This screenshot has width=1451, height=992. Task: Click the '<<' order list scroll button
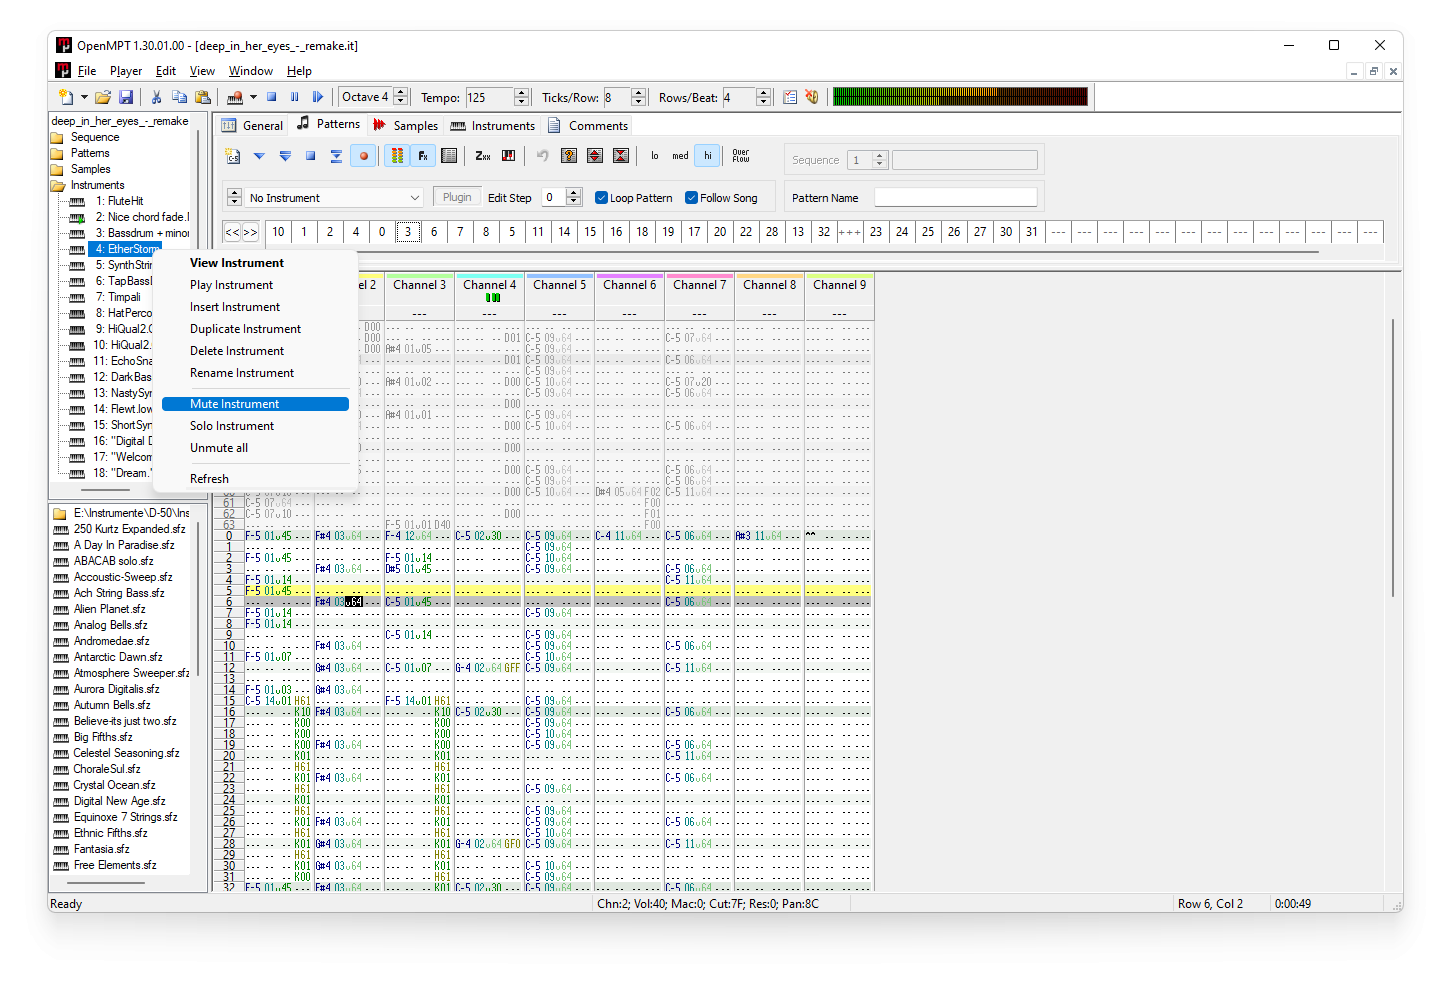[232, 232]
